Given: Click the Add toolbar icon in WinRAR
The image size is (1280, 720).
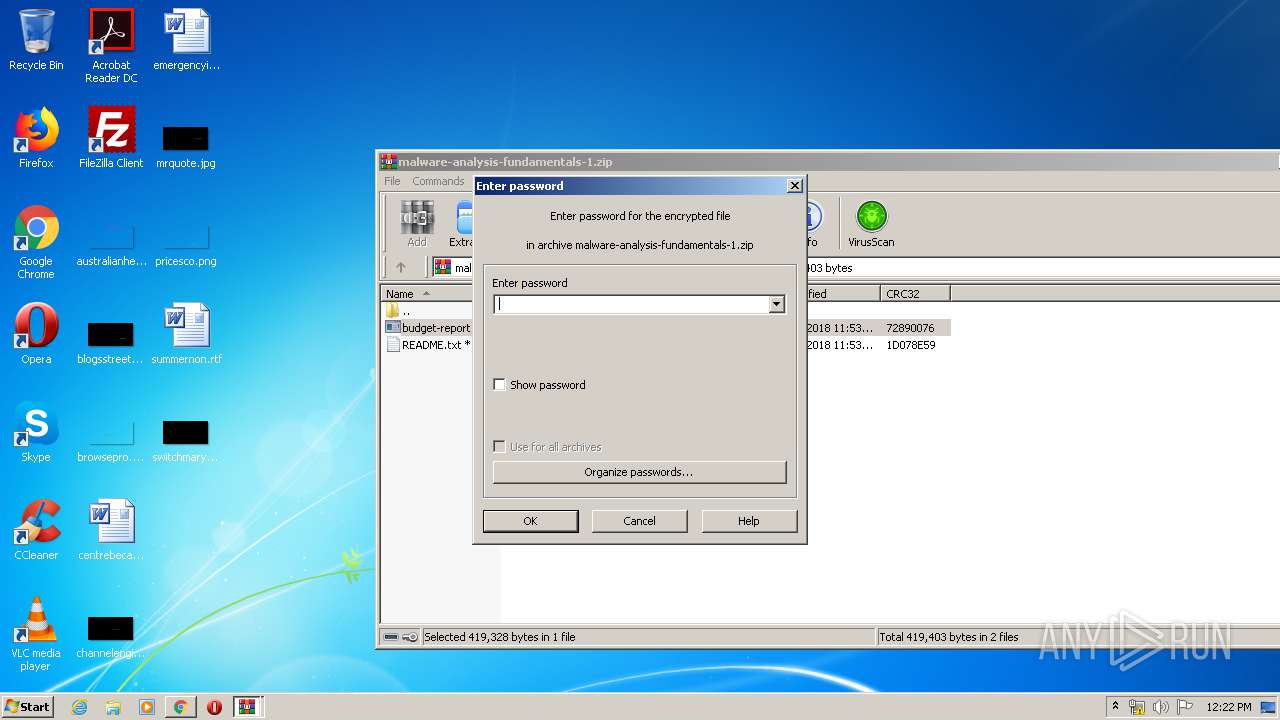Looking at the screenshot, I should [x=417, y=224].
